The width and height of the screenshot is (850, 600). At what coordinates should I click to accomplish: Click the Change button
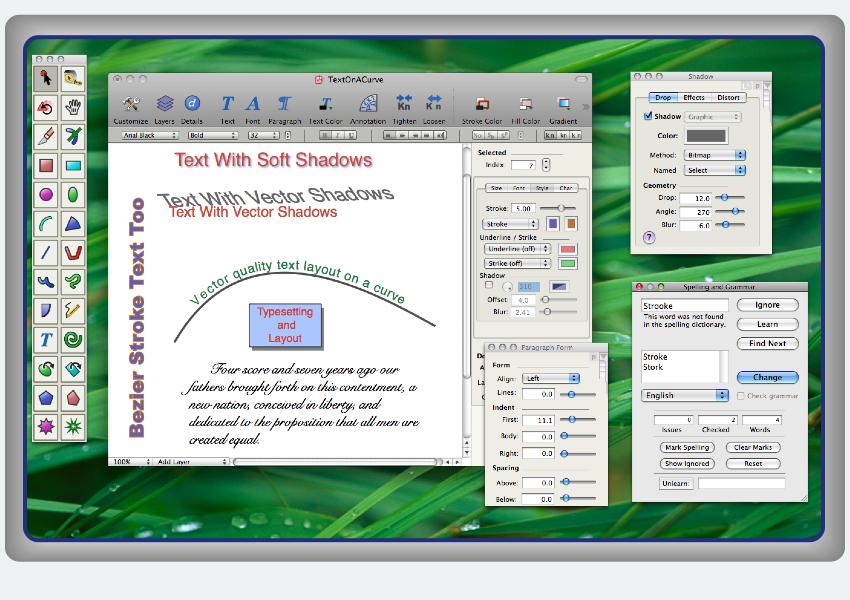pyautogui.click(x=768, y=377)
